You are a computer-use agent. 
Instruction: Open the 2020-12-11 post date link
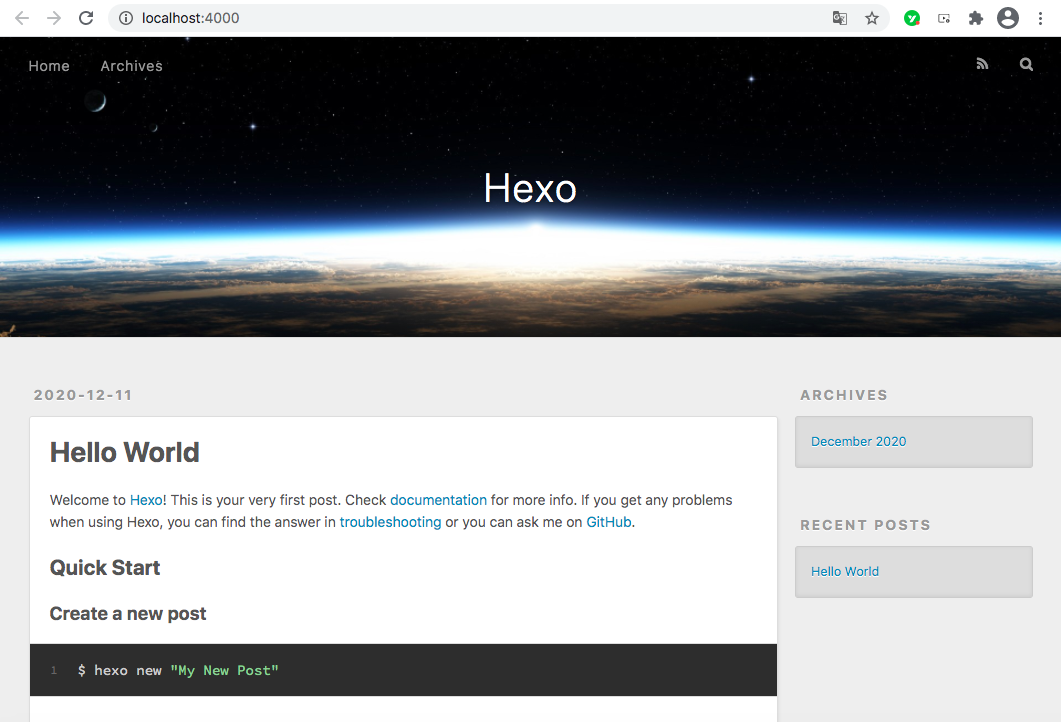(x=83, y=395)
